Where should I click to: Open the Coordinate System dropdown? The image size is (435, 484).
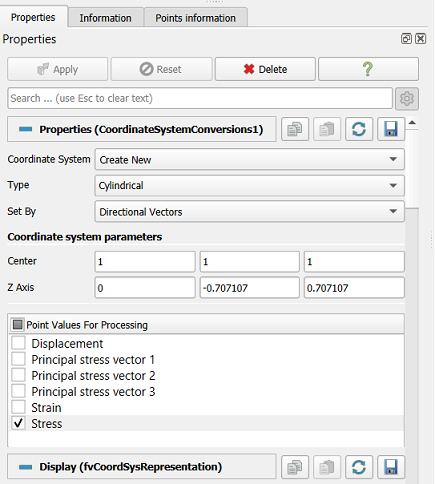click(x=249, y=160)
